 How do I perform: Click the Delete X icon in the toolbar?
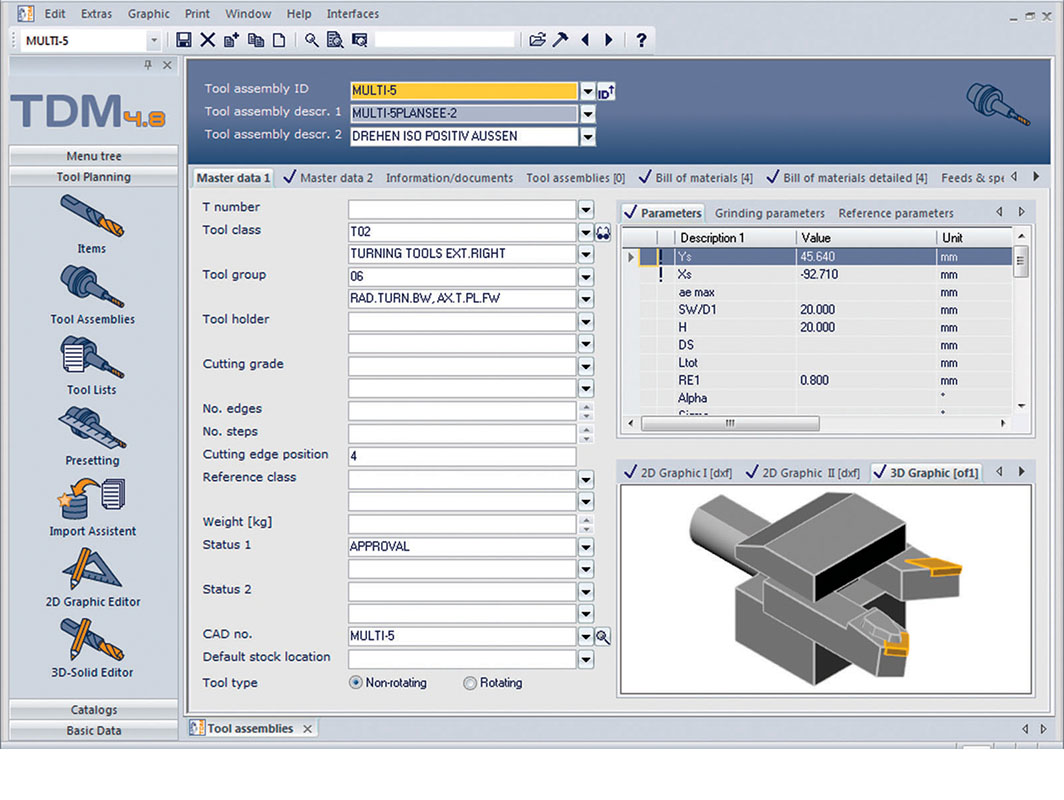pos(208,40)
